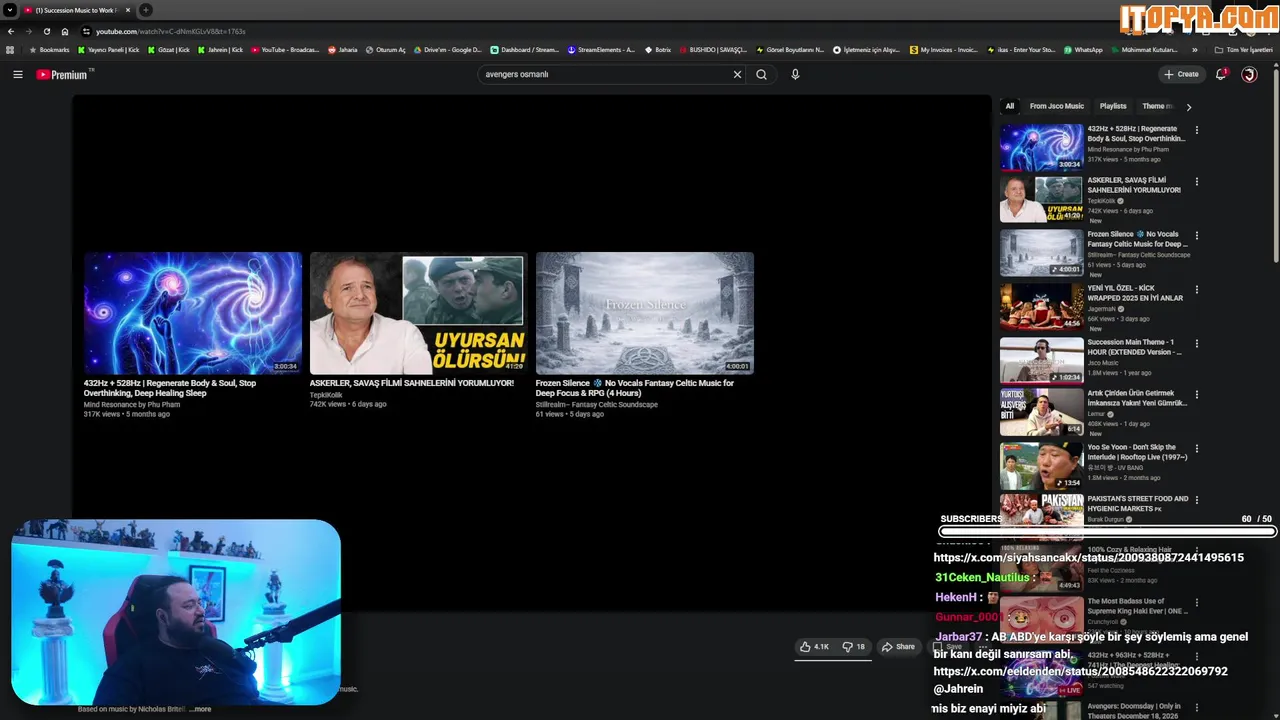Expand the description with ...more
Viewport: 1280px width, 720px height.
pos(200,709)
